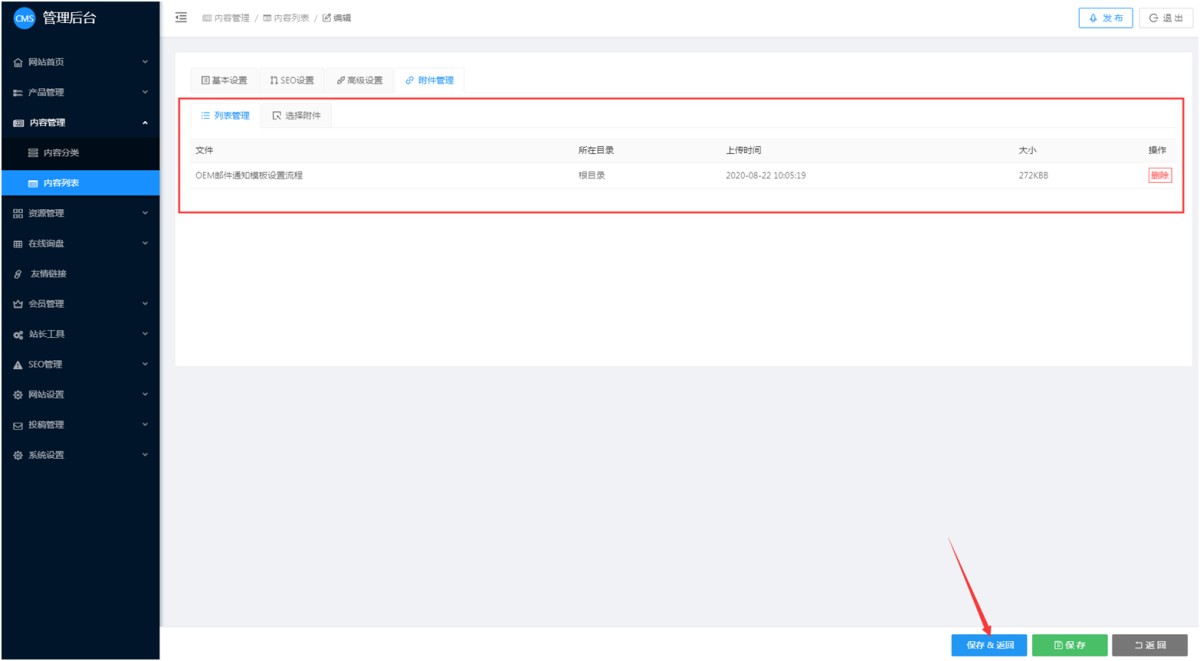Expand the 站长工具 menu chevron
This screenshot has width=1200, height=661.
(x=145, y=334)
